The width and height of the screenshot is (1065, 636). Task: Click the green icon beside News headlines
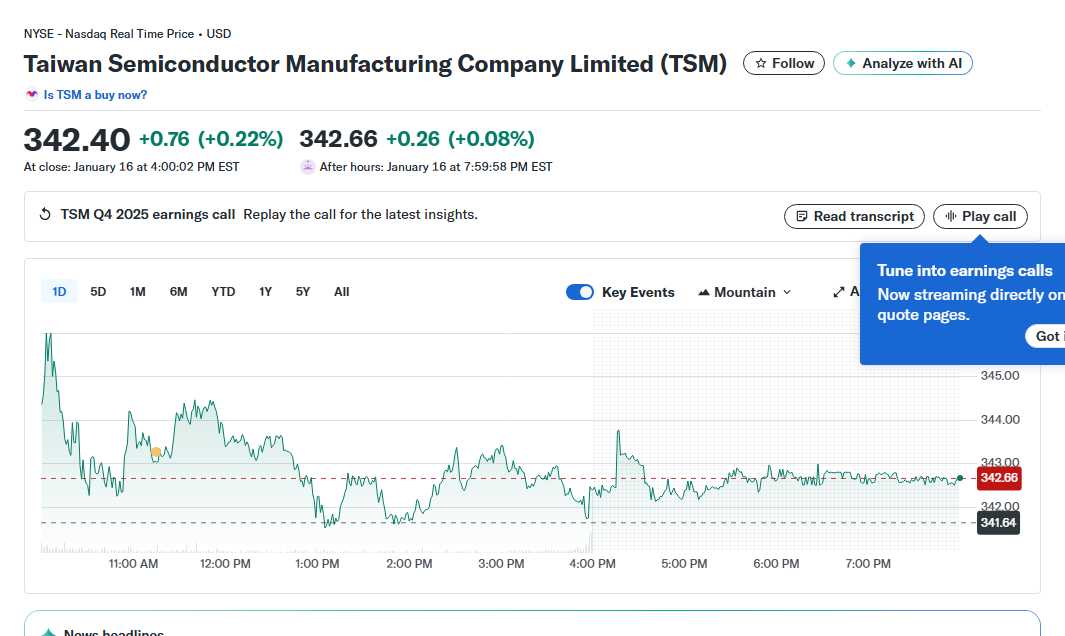48,631
